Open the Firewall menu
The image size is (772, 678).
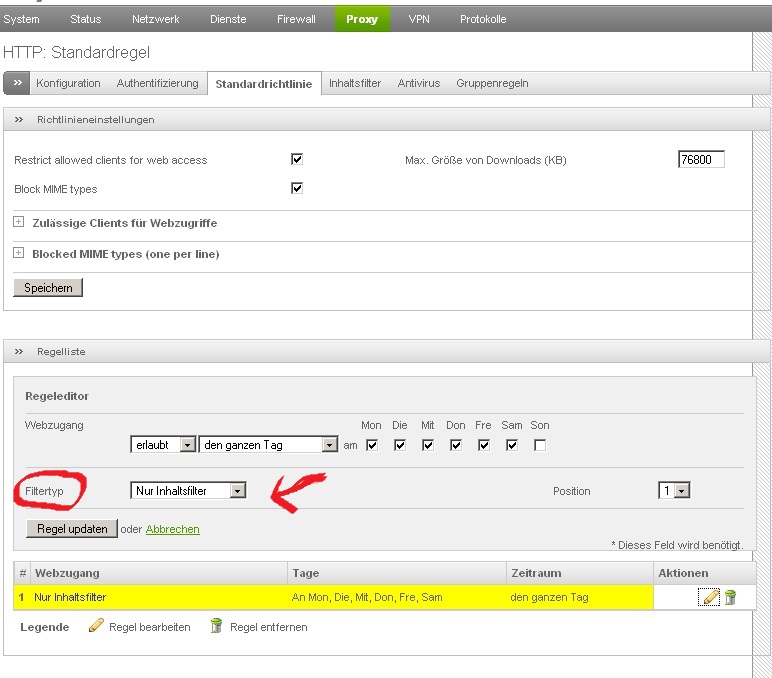point(296,19)
